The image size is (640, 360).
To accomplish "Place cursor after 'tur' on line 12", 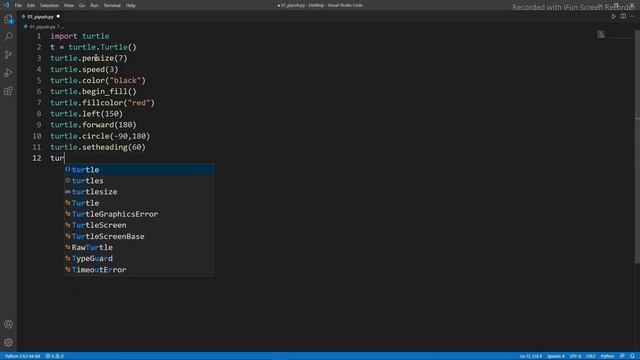I will pos(64,158).
